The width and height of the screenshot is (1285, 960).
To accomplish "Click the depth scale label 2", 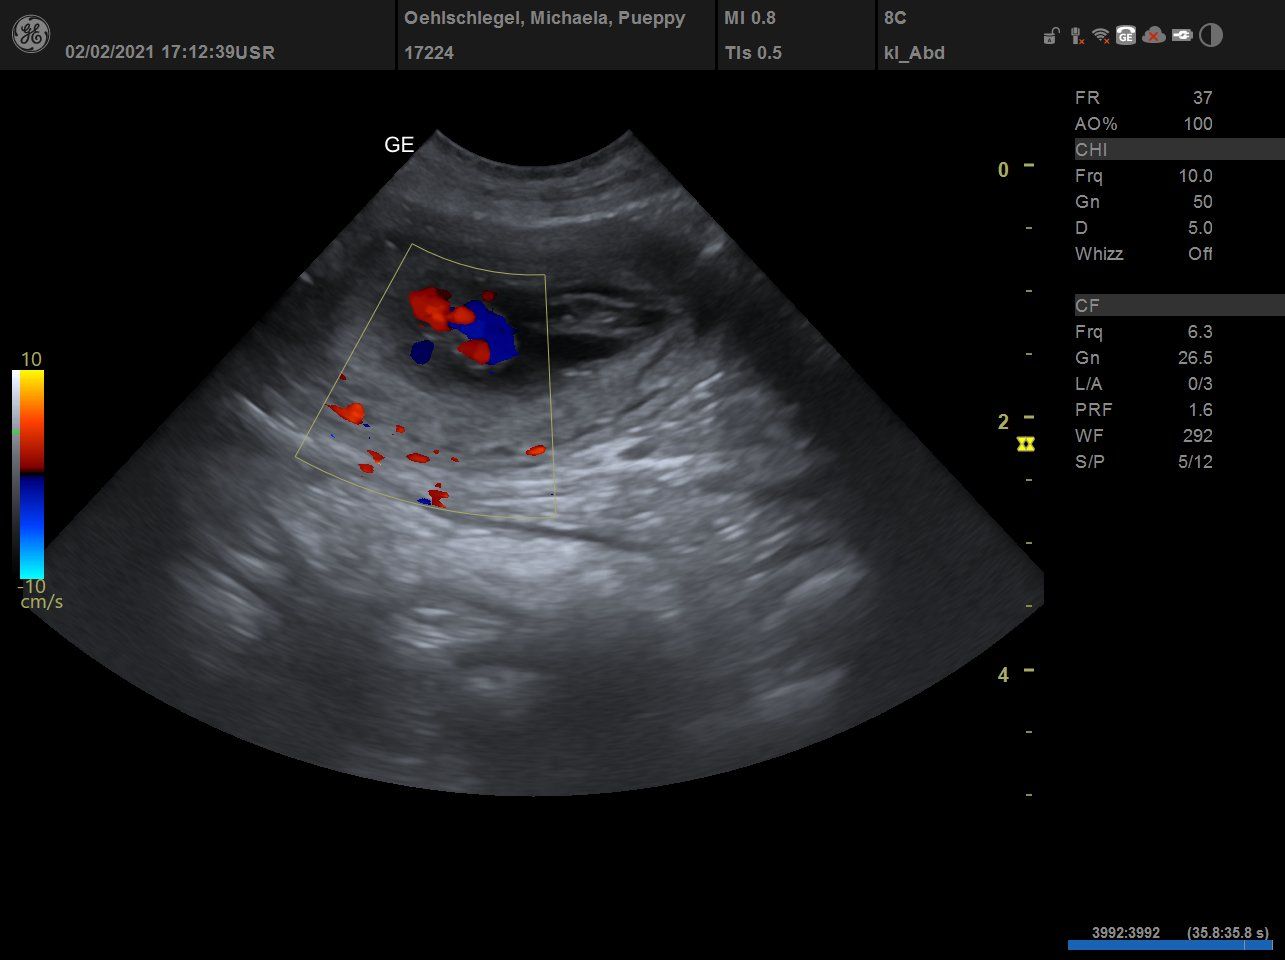I will (x=1003, y=422).
